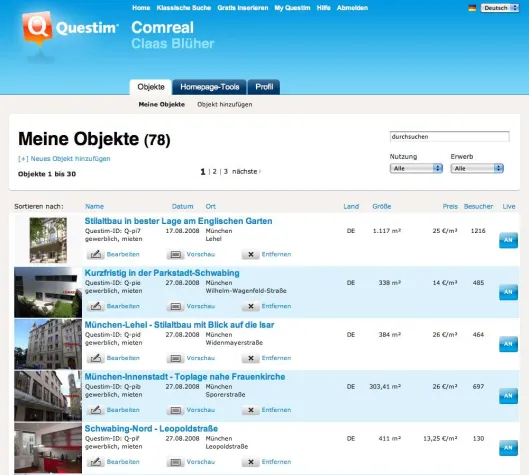Sort the list by Größe
The height and width of the screenshot is (475, 529).
(382, 206)
